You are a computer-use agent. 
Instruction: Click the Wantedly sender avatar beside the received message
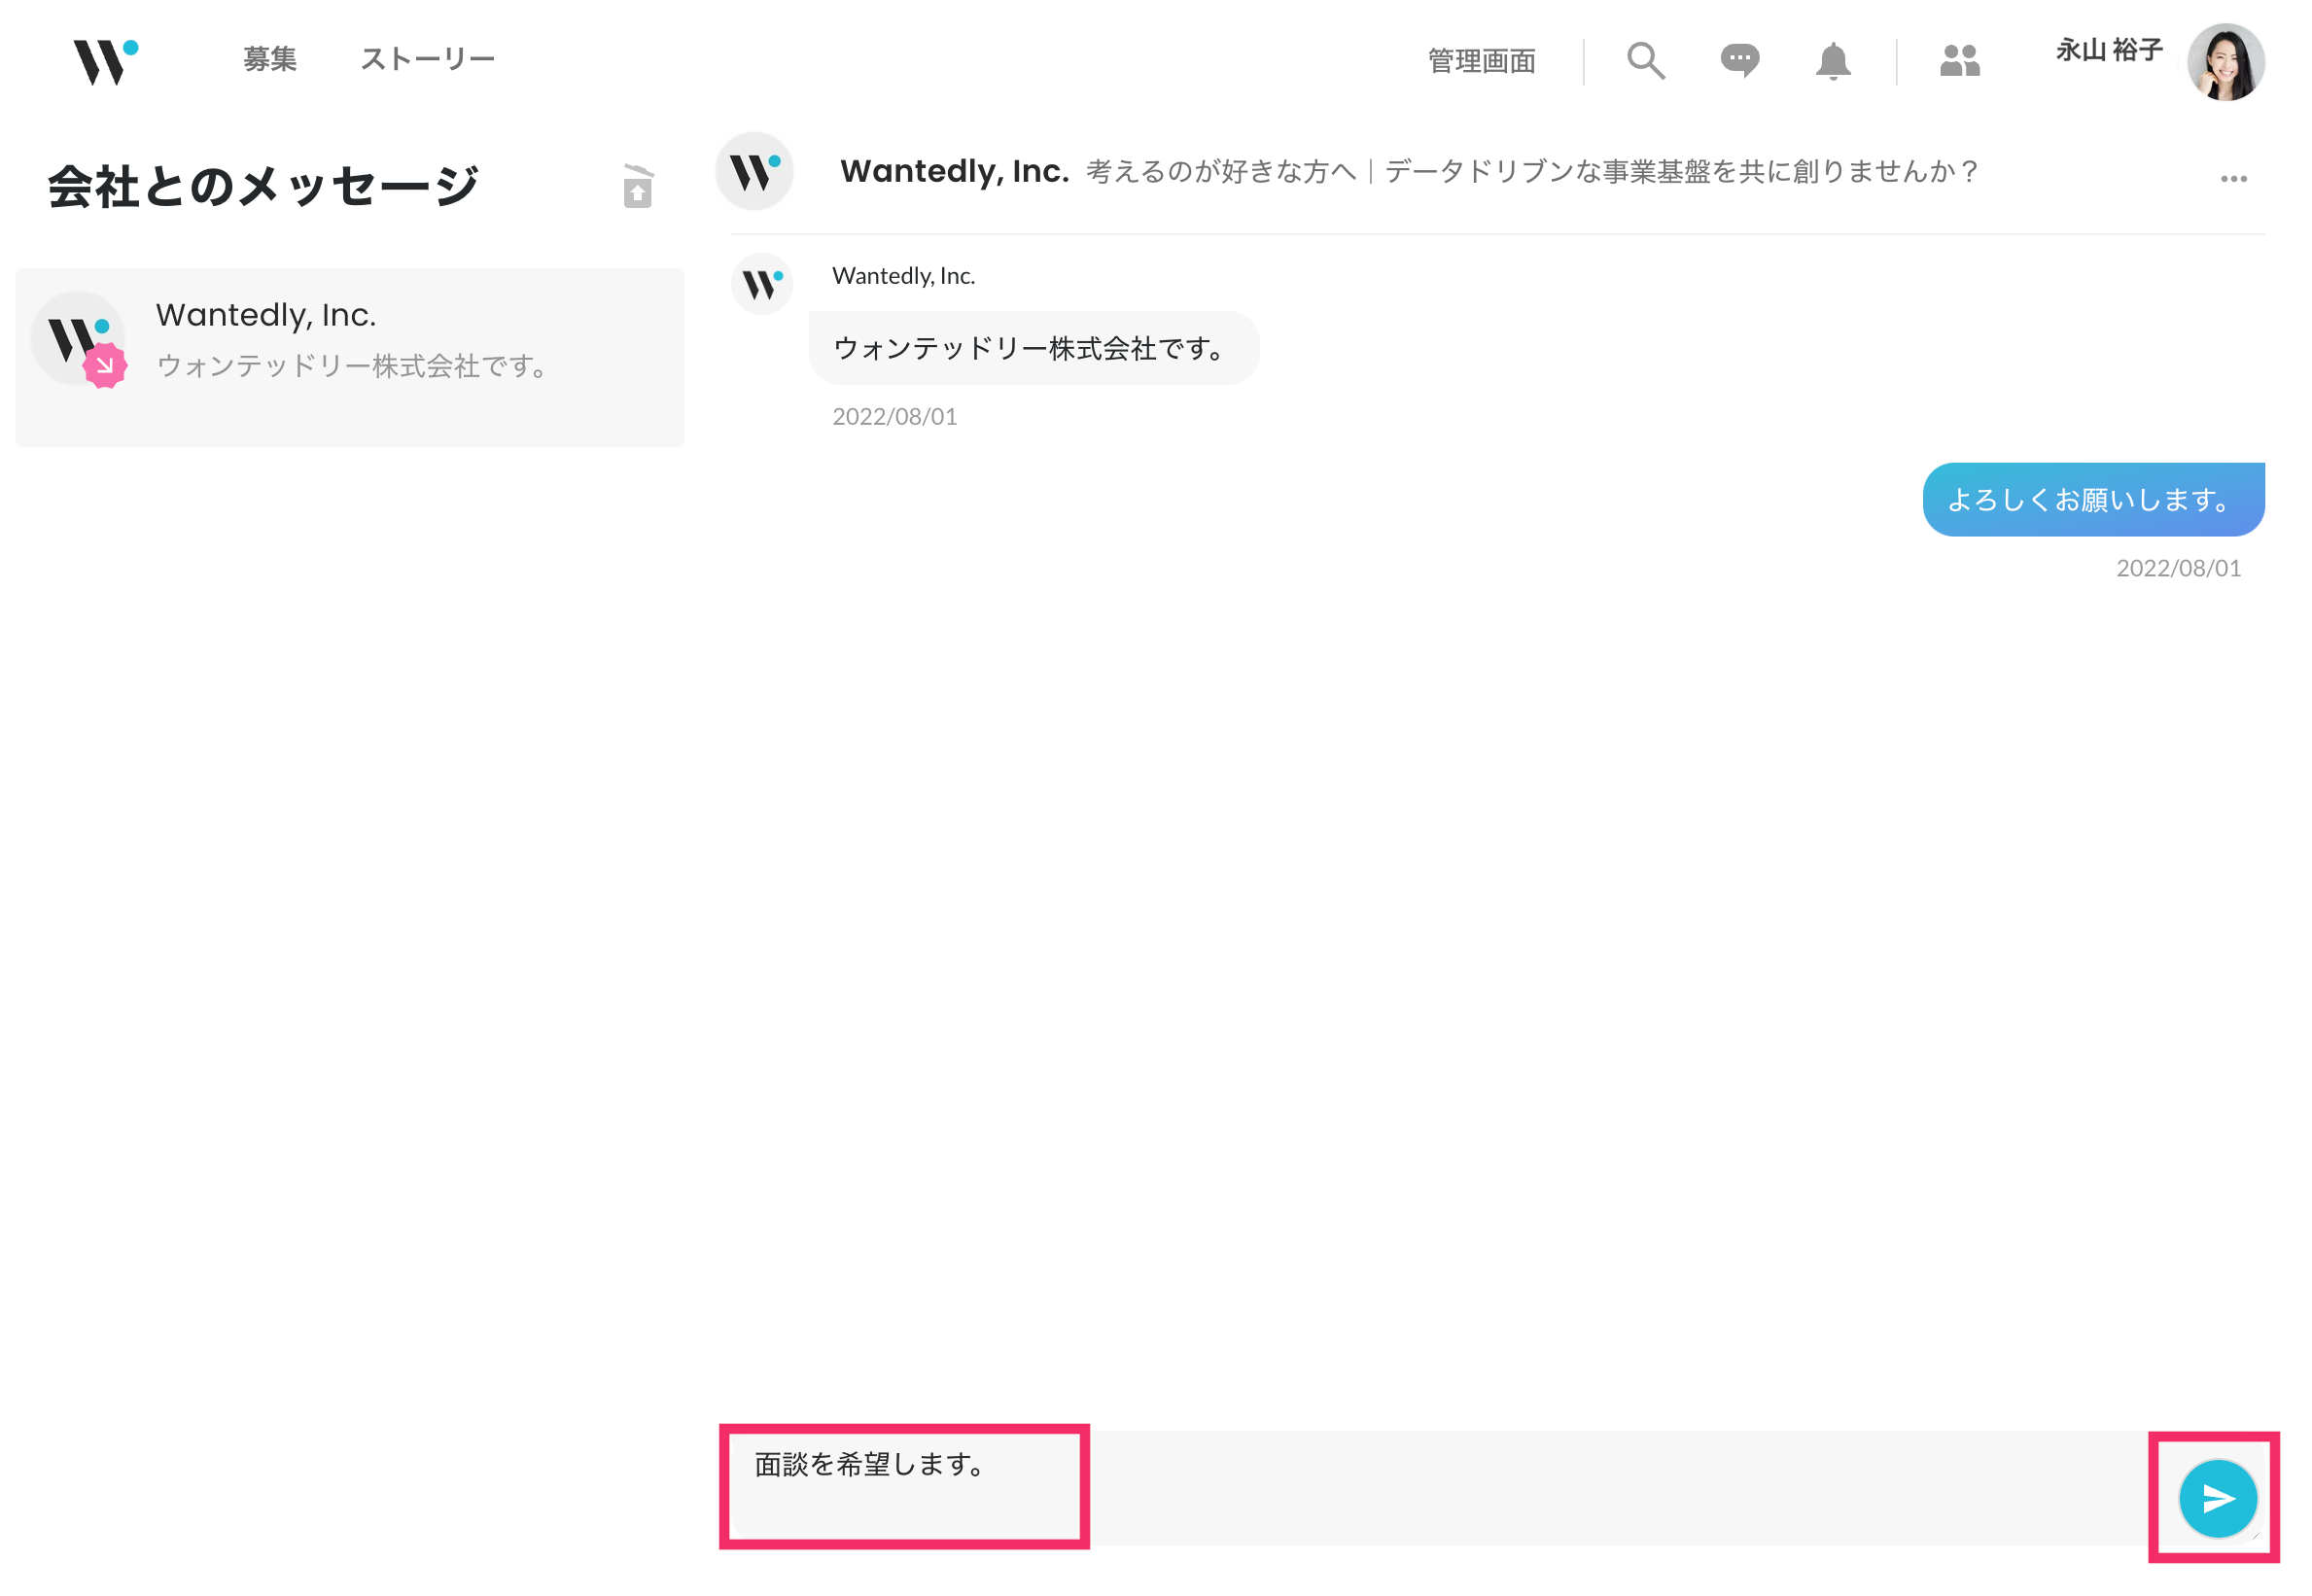point(762,284)
